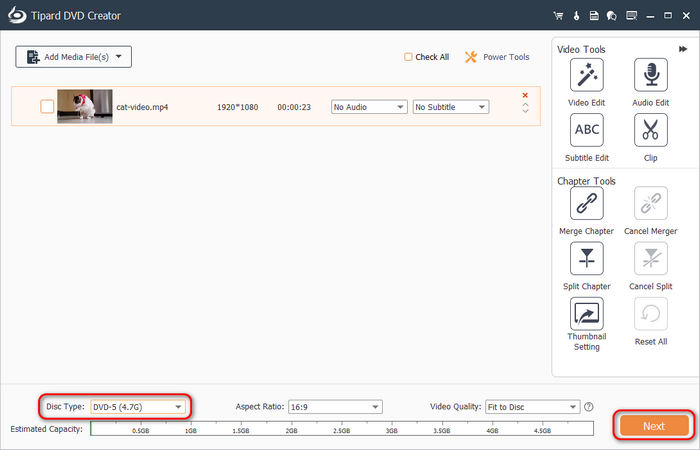Click the Merge Chapter icon

pyautogui.click(x=585, y=204)
